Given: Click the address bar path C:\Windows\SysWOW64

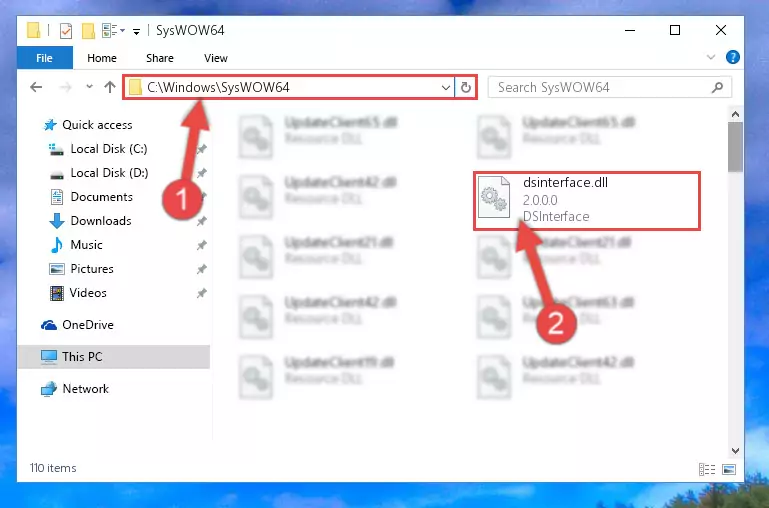Looking at the screenshot, I should tap(218, 87).
